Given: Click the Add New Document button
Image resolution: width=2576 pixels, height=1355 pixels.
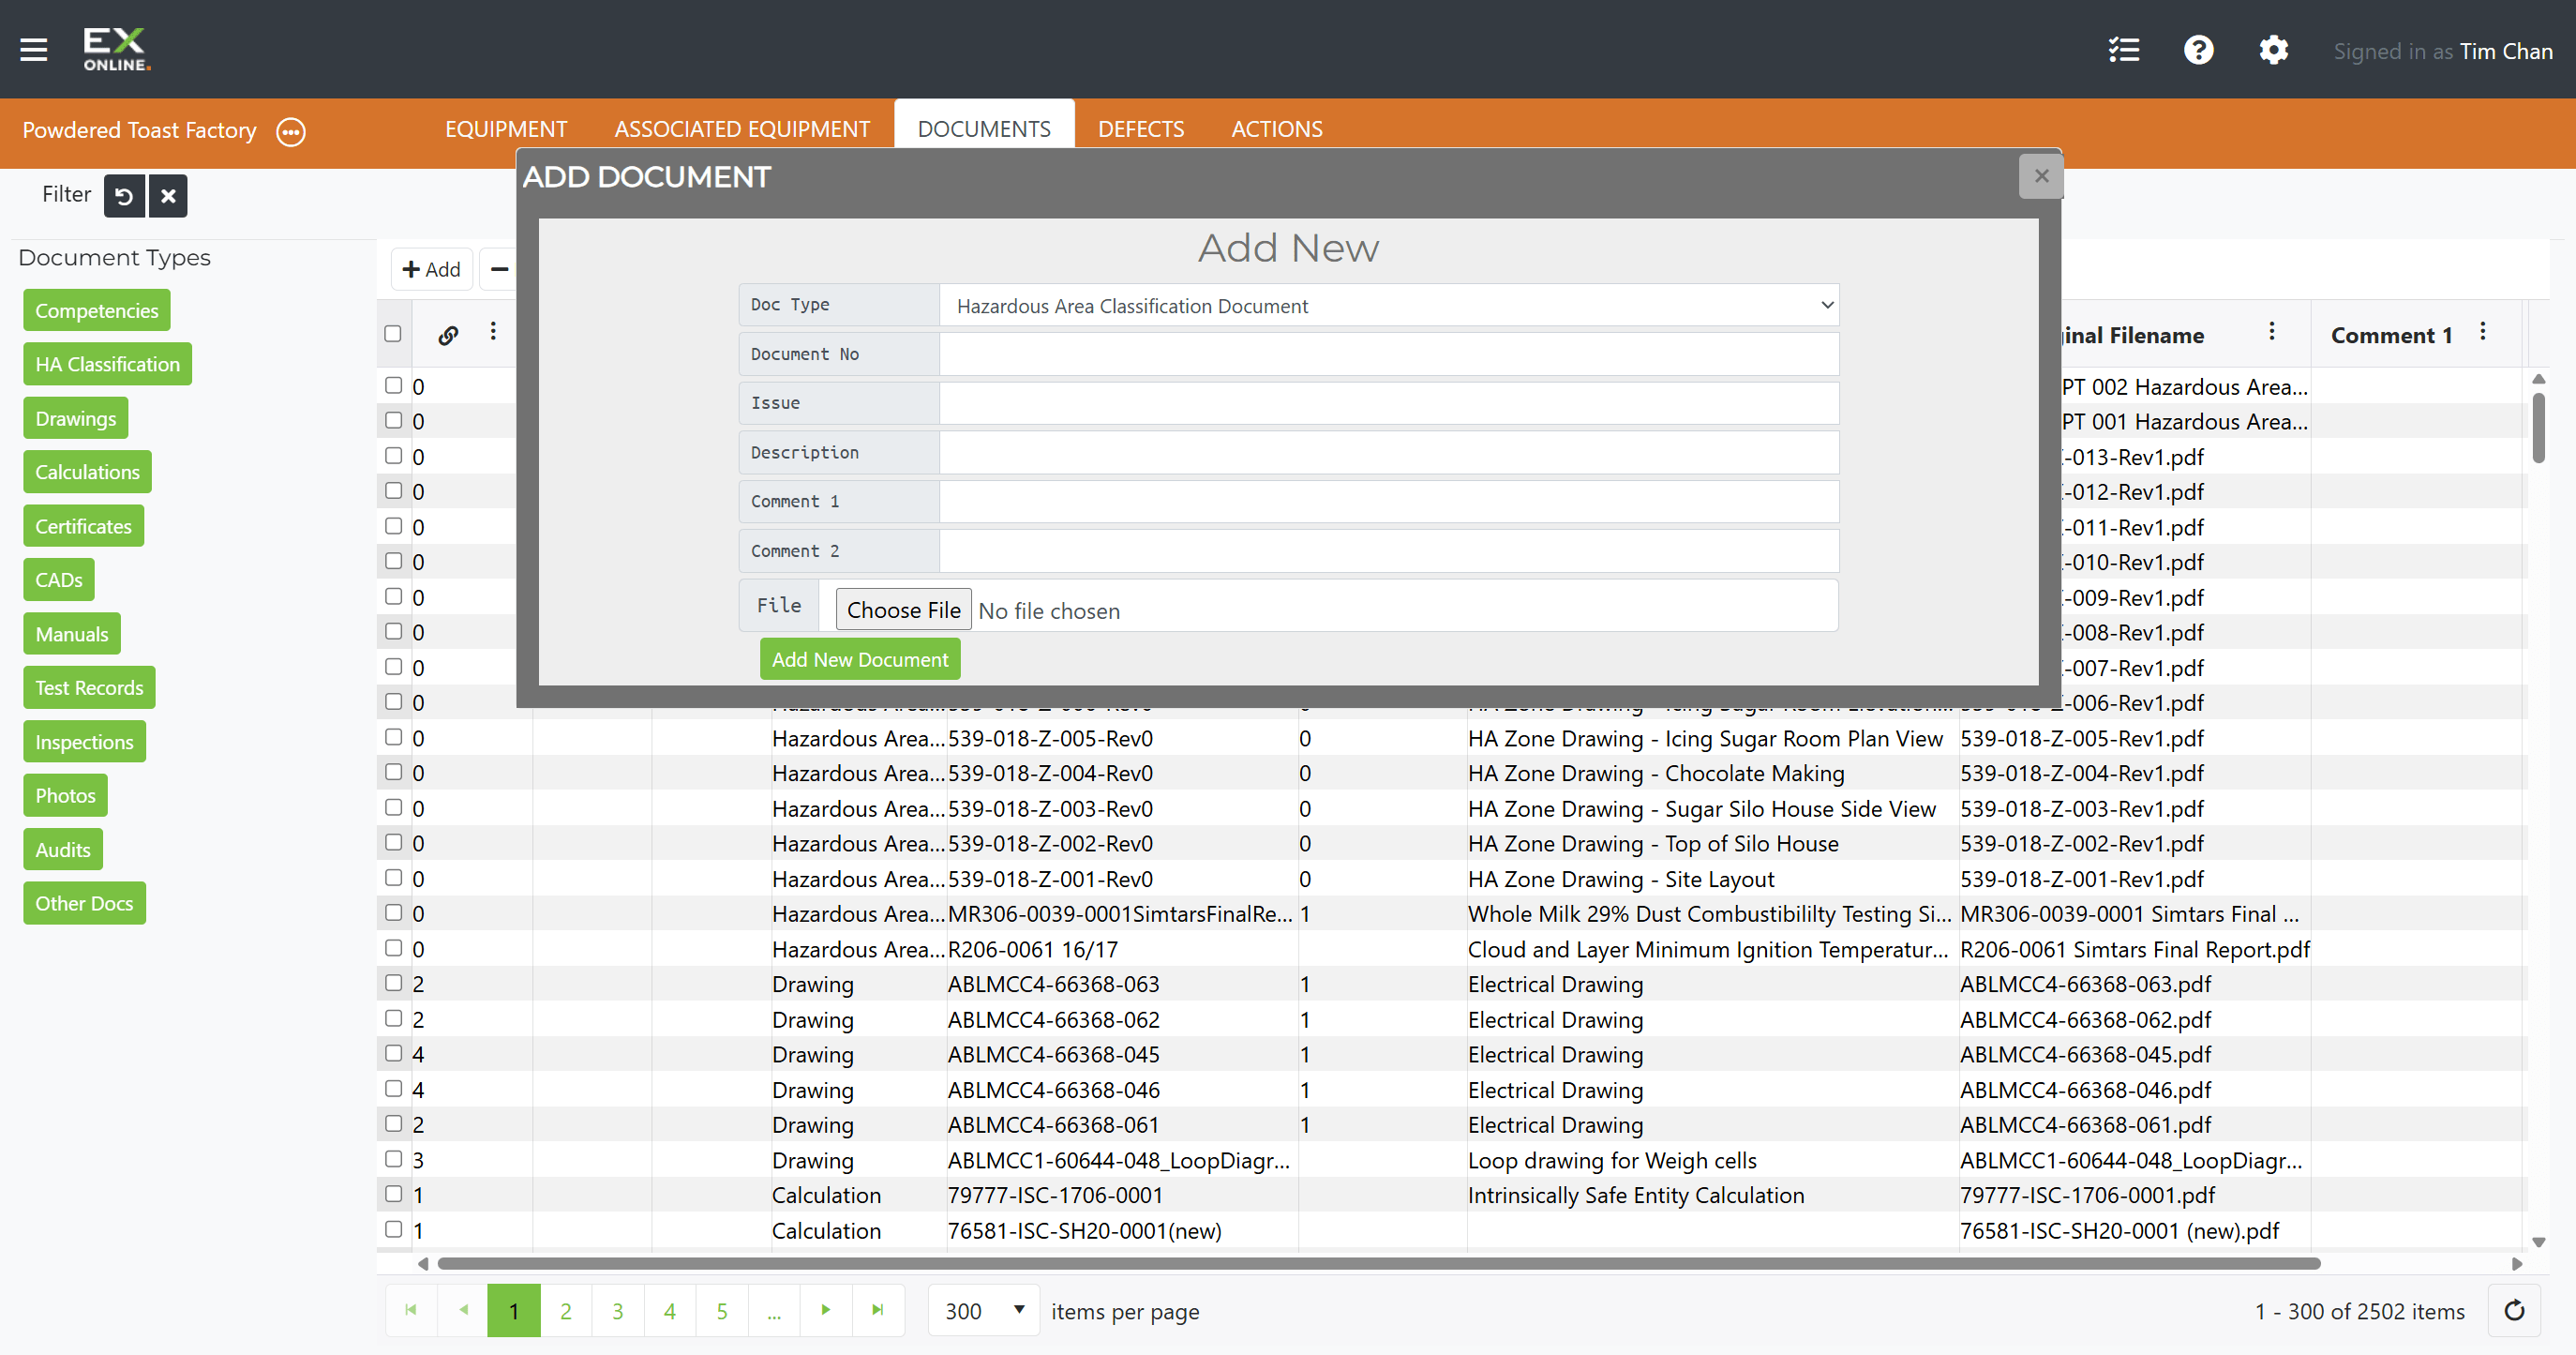Looking at the screenshot, I should (x=860, y=660).
